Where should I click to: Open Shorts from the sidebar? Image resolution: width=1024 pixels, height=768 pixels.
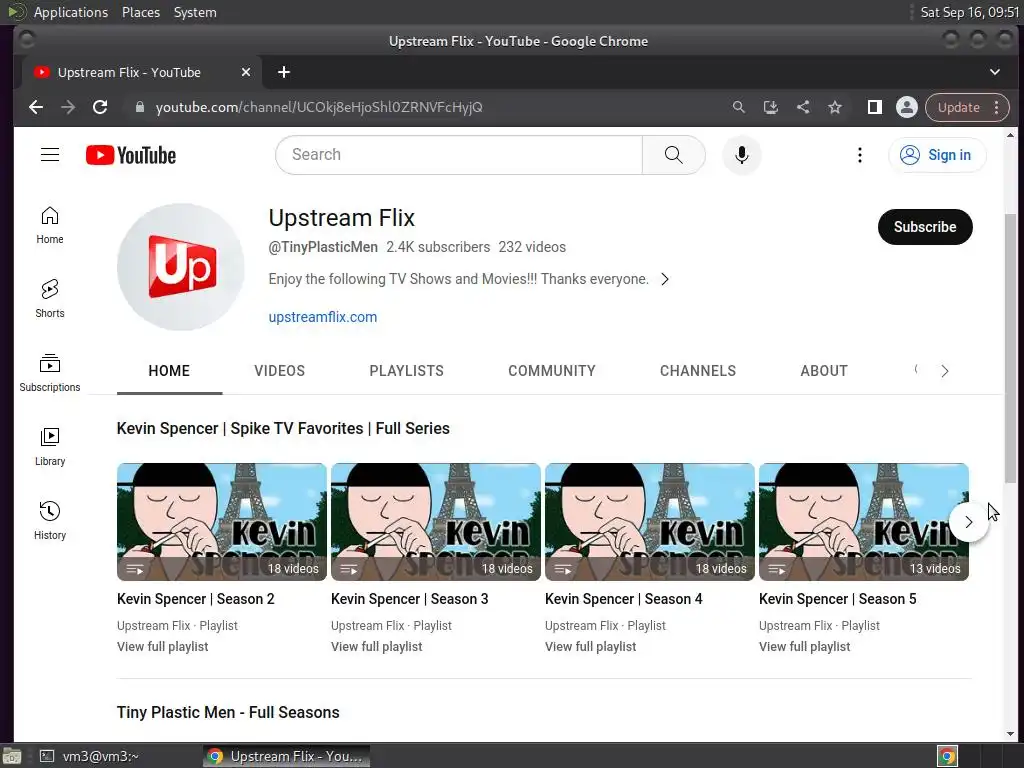pos(50,299)
